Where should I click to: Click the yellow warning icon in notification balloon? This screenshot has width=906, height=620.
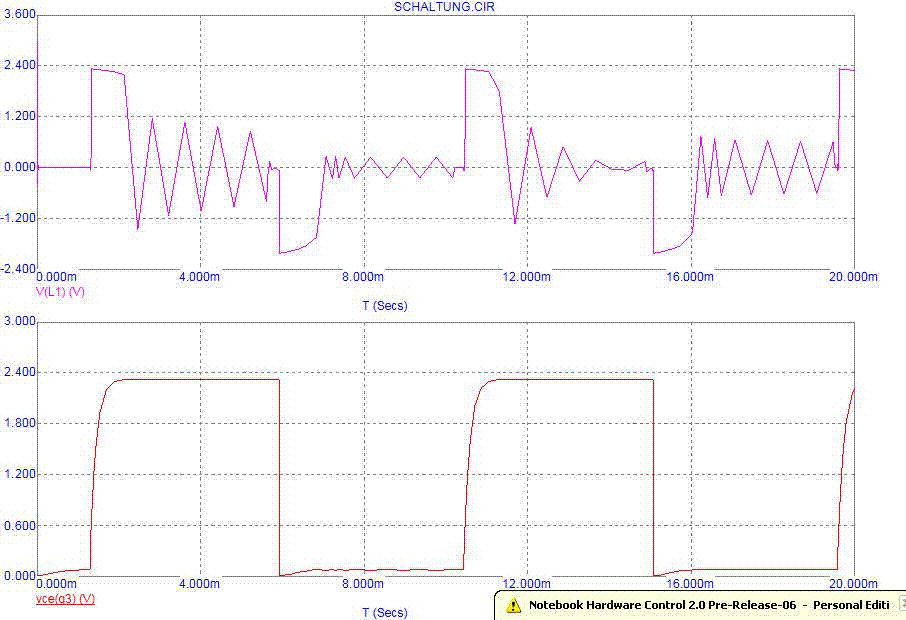[x=513, y=605]
